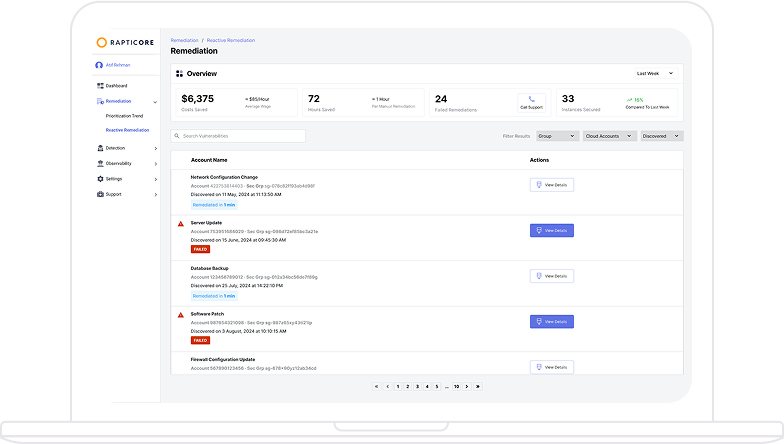This screenshot has height=444, width=784.
Task: Click the Detection sidebar icon
Action: point(100,148)
